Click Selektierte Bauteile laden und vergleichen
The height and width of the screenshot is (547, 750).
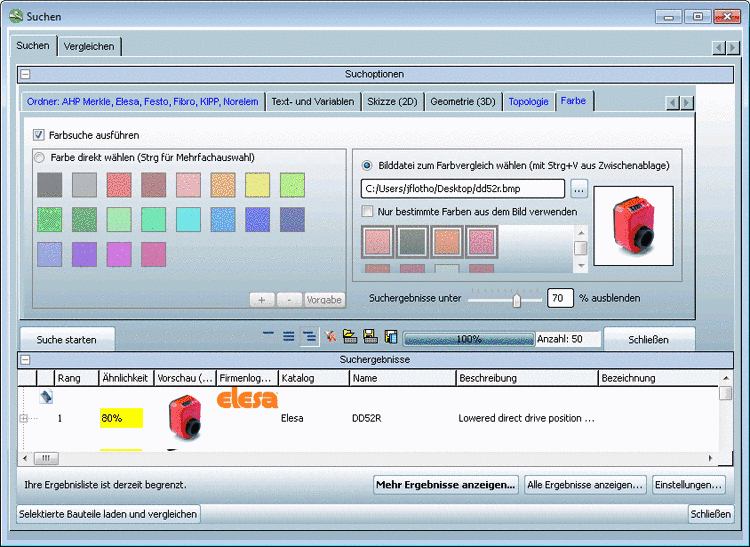tap(108, 514)
